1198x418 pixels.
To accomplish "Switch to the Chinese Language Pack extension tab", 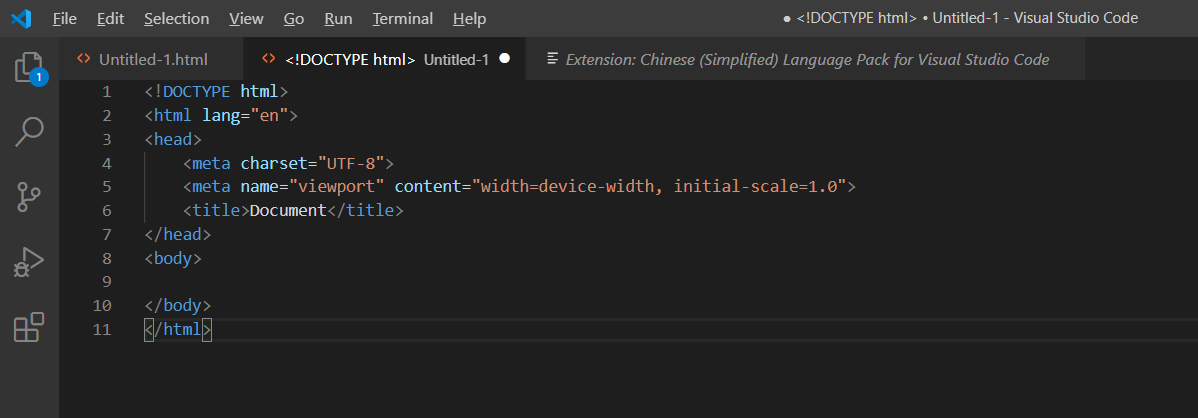I will point(807,59).
